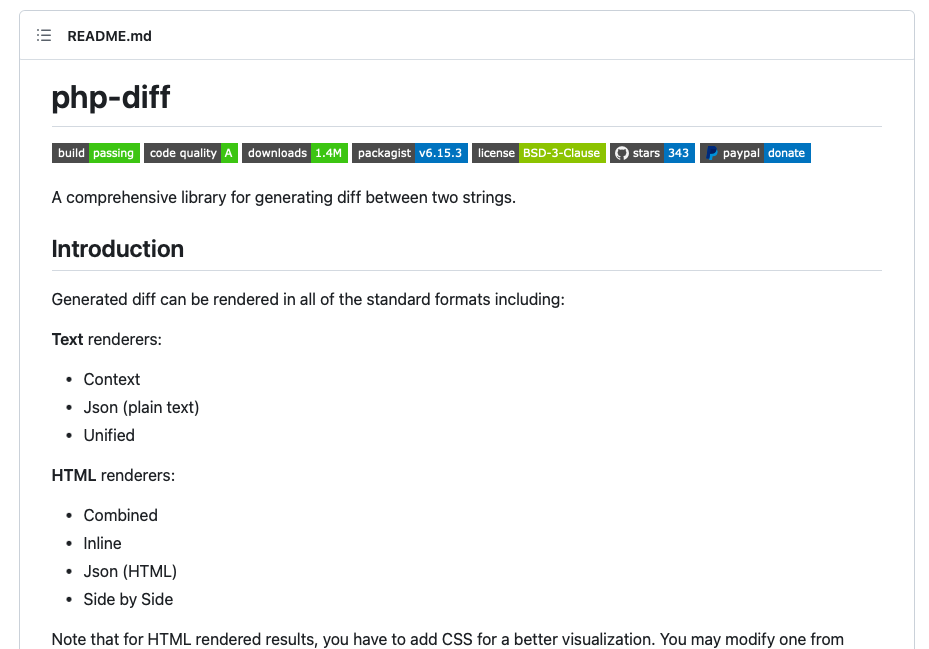Click the Context list item
Screen dimensions: 929x649
click(112, 379)
